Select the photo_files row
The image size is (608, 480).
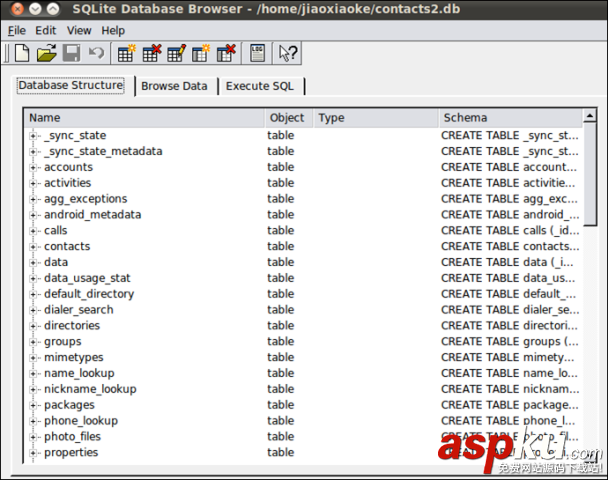click(x=303, y=437)
